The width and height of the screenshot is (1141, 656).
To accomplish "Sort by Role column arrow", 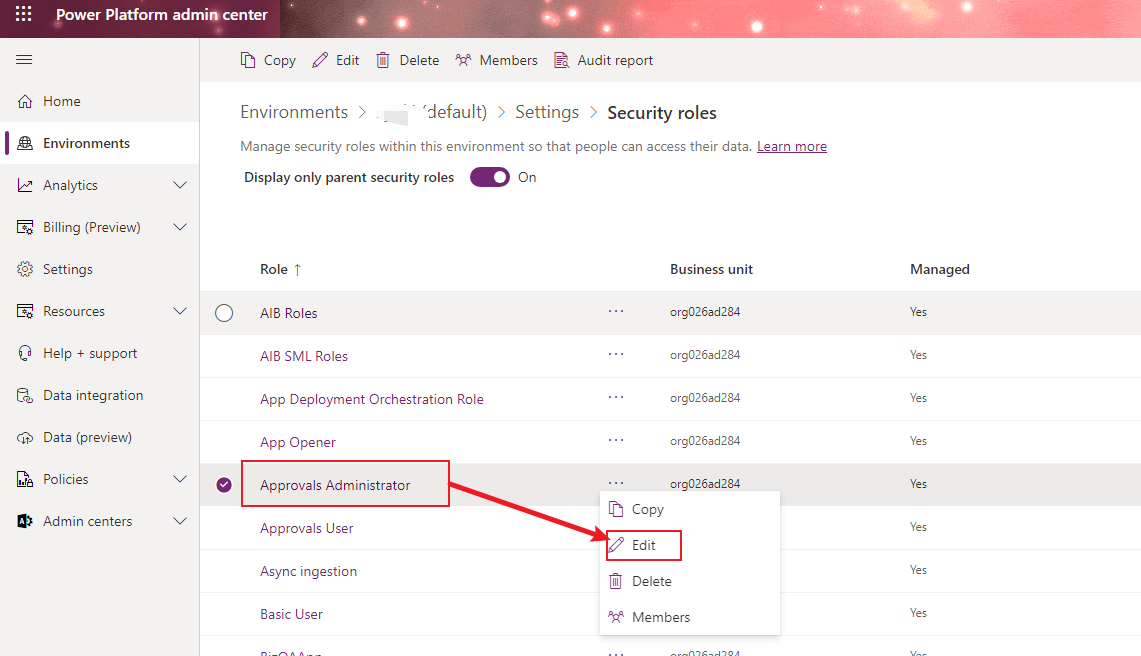I will pyautogui.click(x=298, y=269).
